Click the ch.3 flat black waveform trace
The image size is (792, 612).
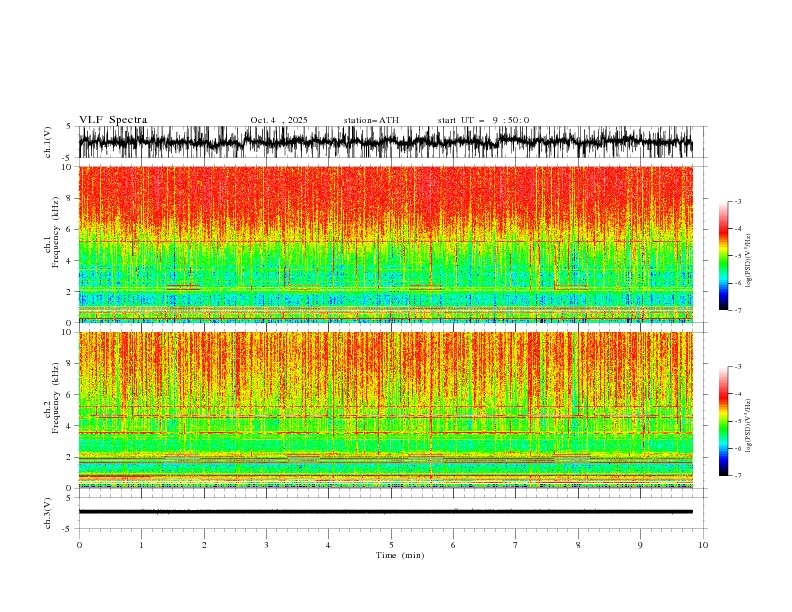click(x=385, y=512)
